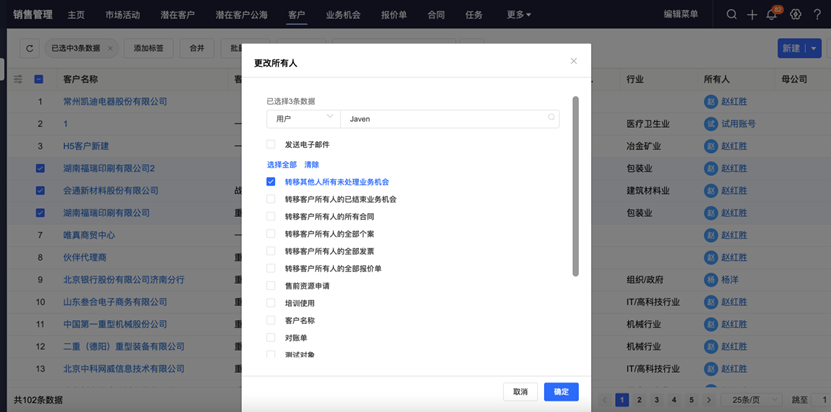Screen dimensions: 831x412
Task: Switch to the 业务机会 tab
Action: pyautogui.click(x=343, y=15)
